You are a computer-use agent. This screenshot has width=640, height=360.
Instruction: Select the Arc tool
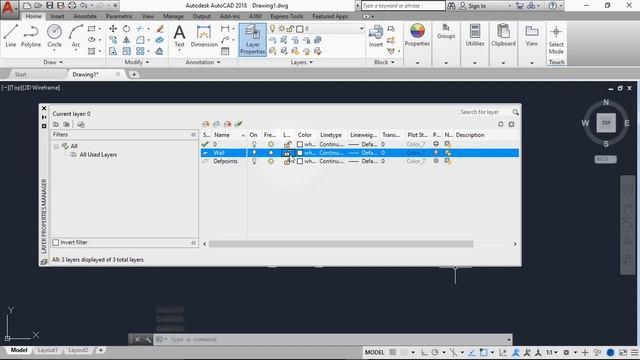tap(76, 36)
